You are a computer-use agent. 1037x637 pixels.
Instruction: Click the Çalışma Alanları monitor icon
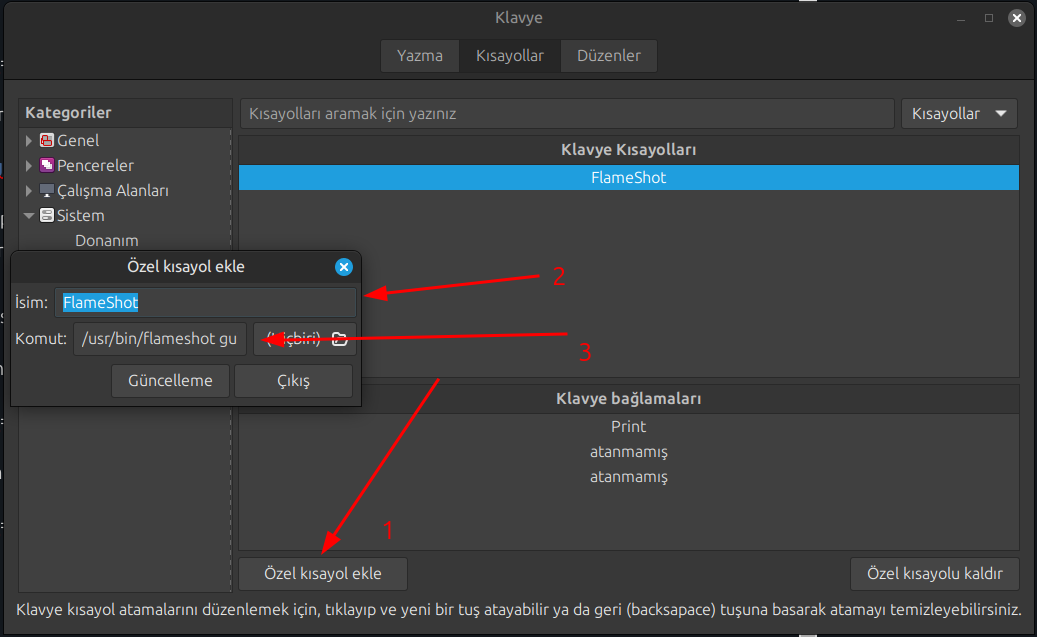(47, 191)
